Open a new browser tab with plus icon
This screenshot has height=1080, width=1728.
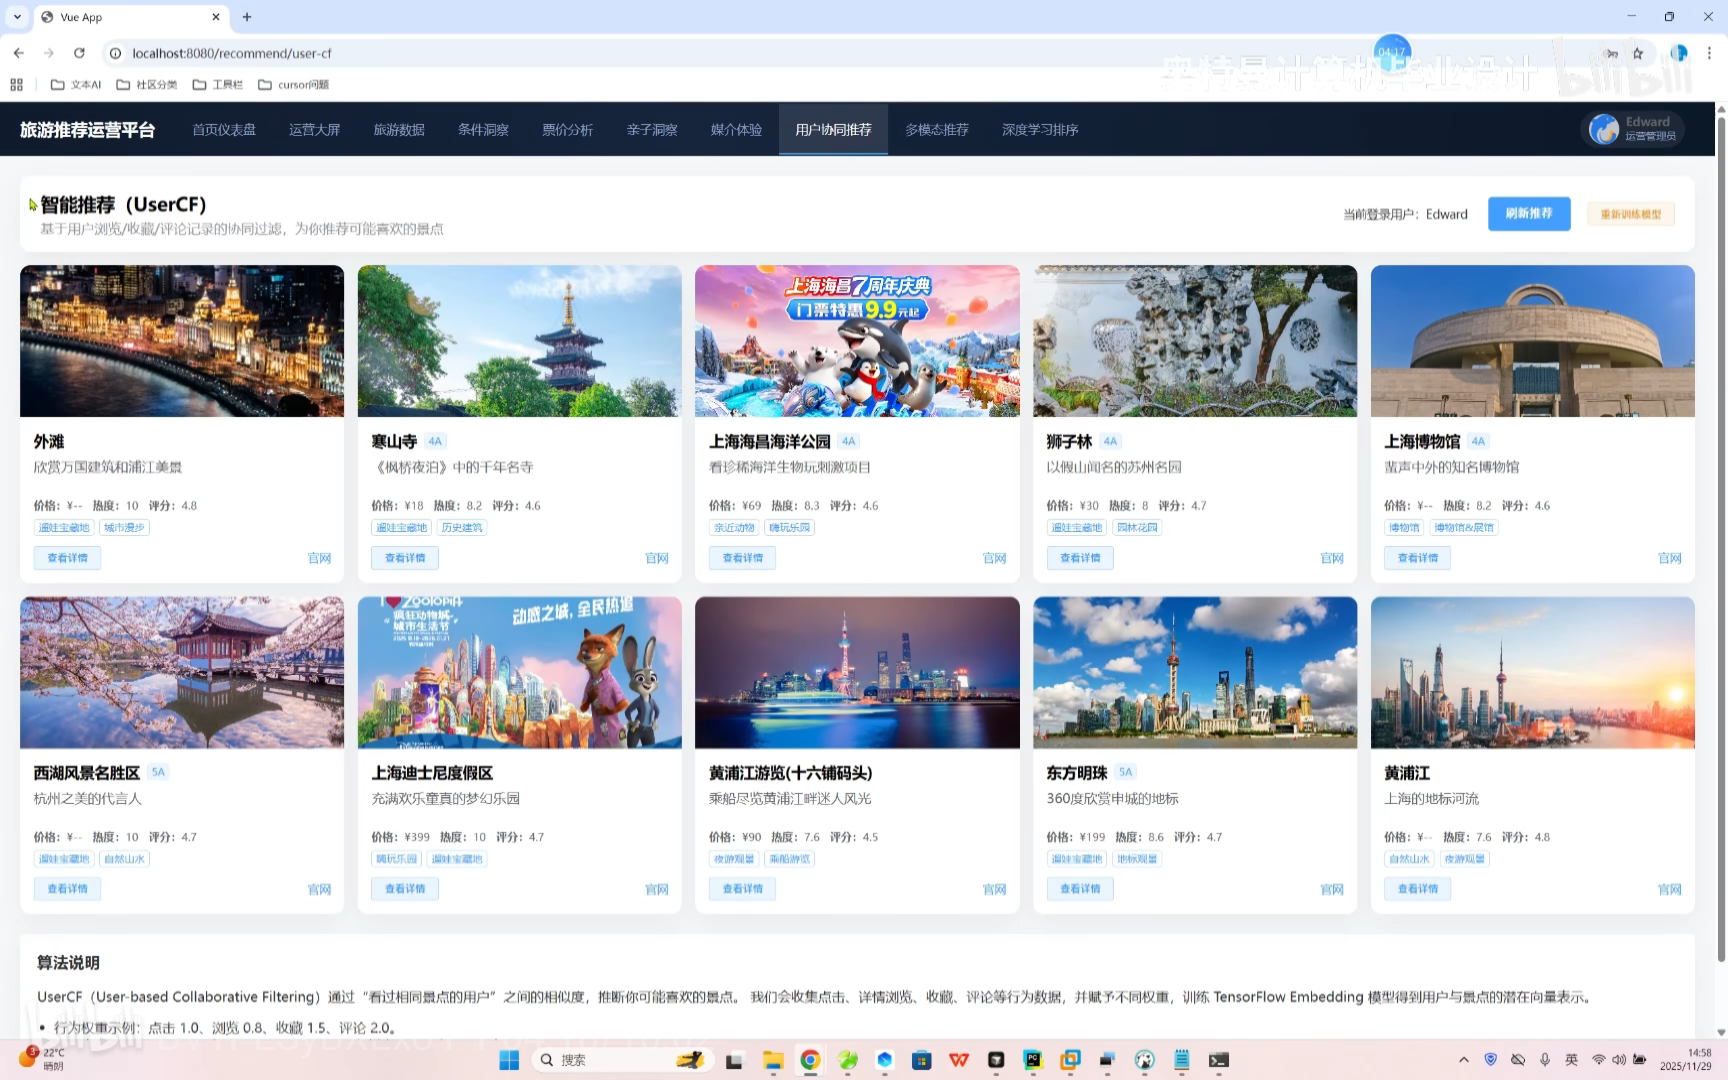coord(247,17)
